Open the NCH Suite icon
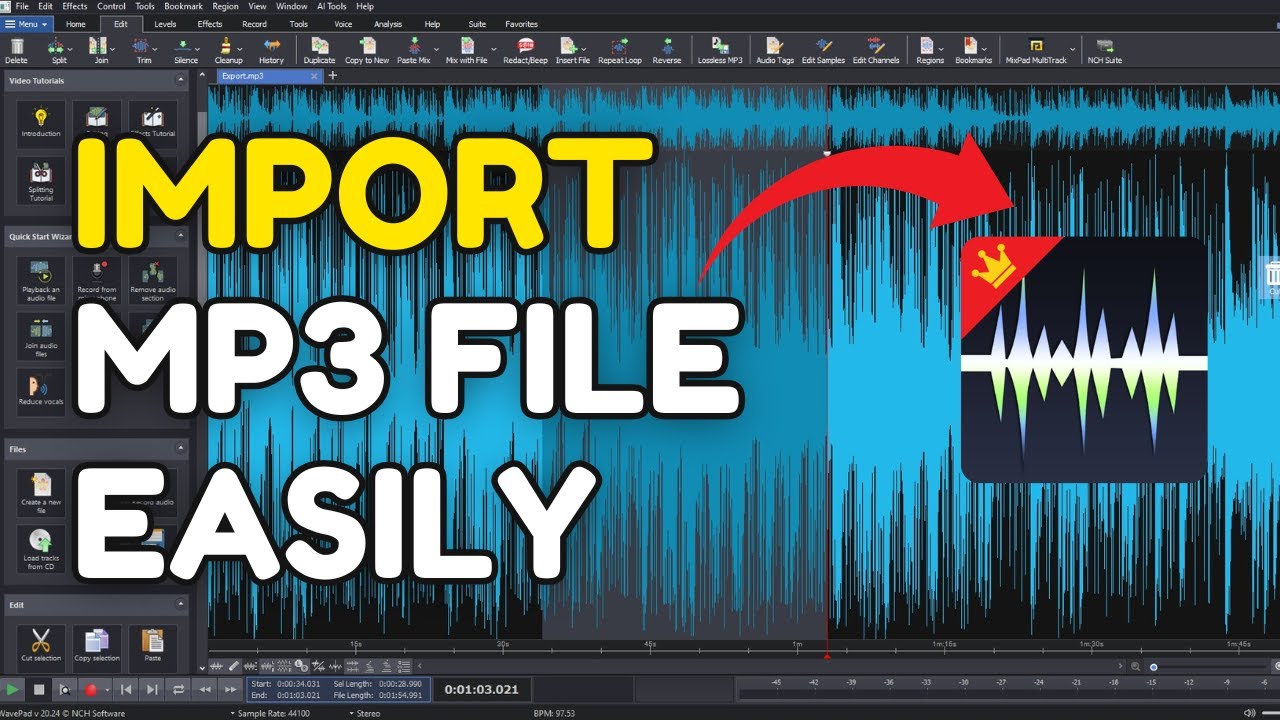 coord(1105,50)
